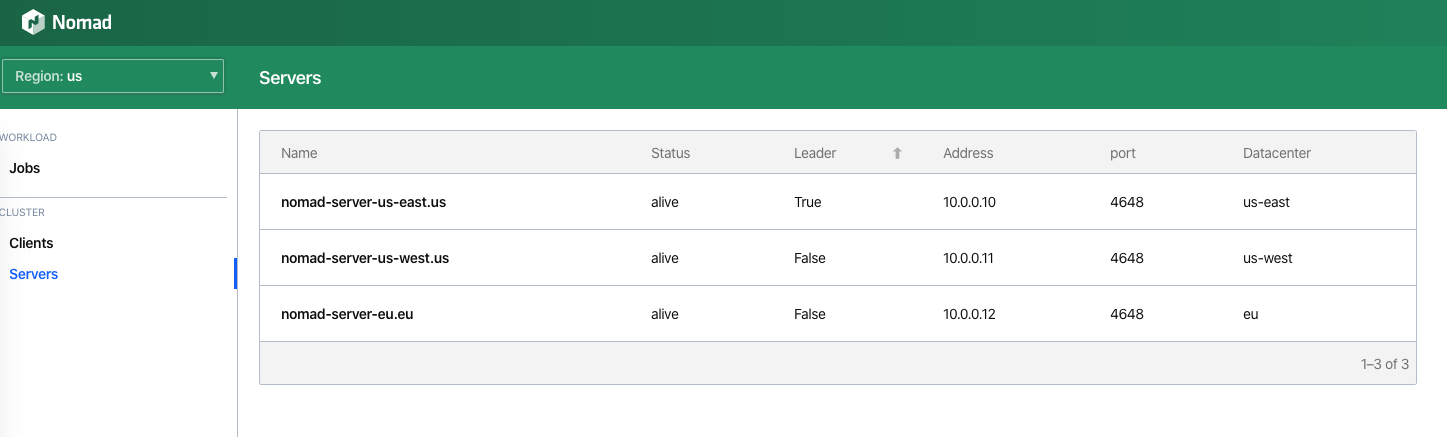1447x437 pixels.
Task: Open server nomad-server-us-east.us
Action: click(x=363, y=202)
